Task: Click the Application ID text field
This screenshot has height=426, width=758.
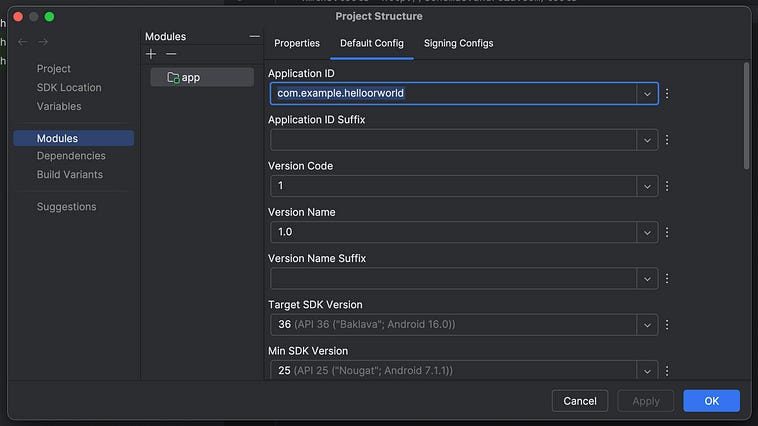Action: click(453, 93)
